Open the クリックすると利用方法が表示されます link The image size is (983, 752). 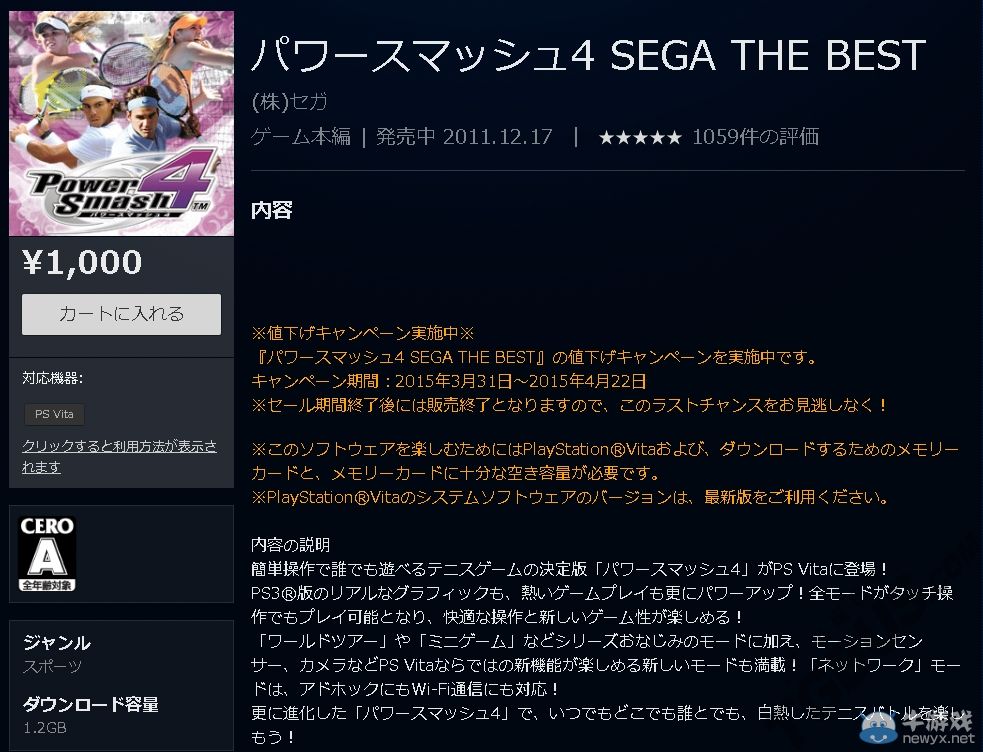(x=119, y=457)
